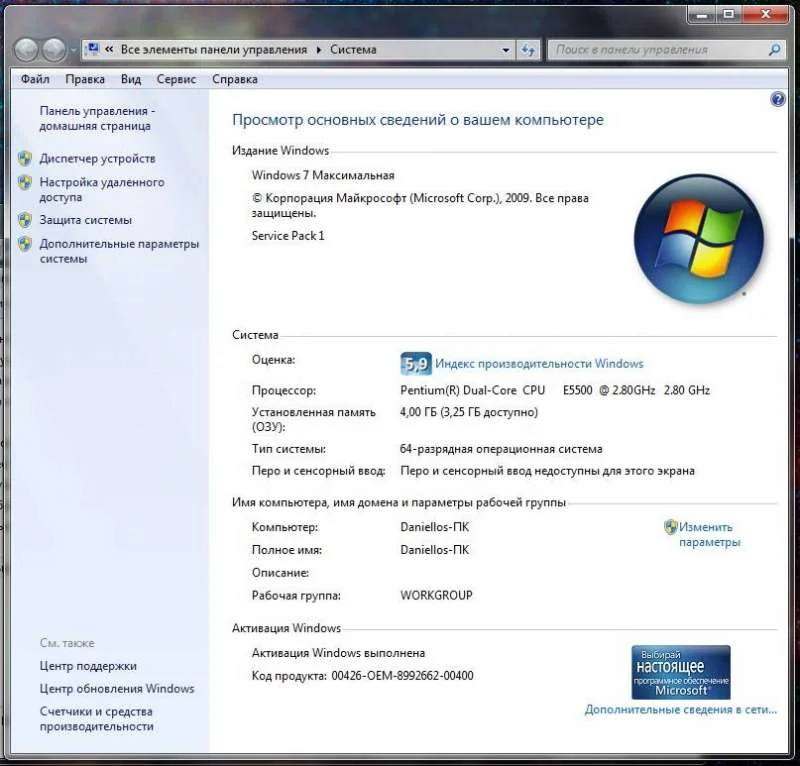This screenshot has width=800, height=766.
Task: Open 'Центр поддержки' link
Action: pos(88,666)
